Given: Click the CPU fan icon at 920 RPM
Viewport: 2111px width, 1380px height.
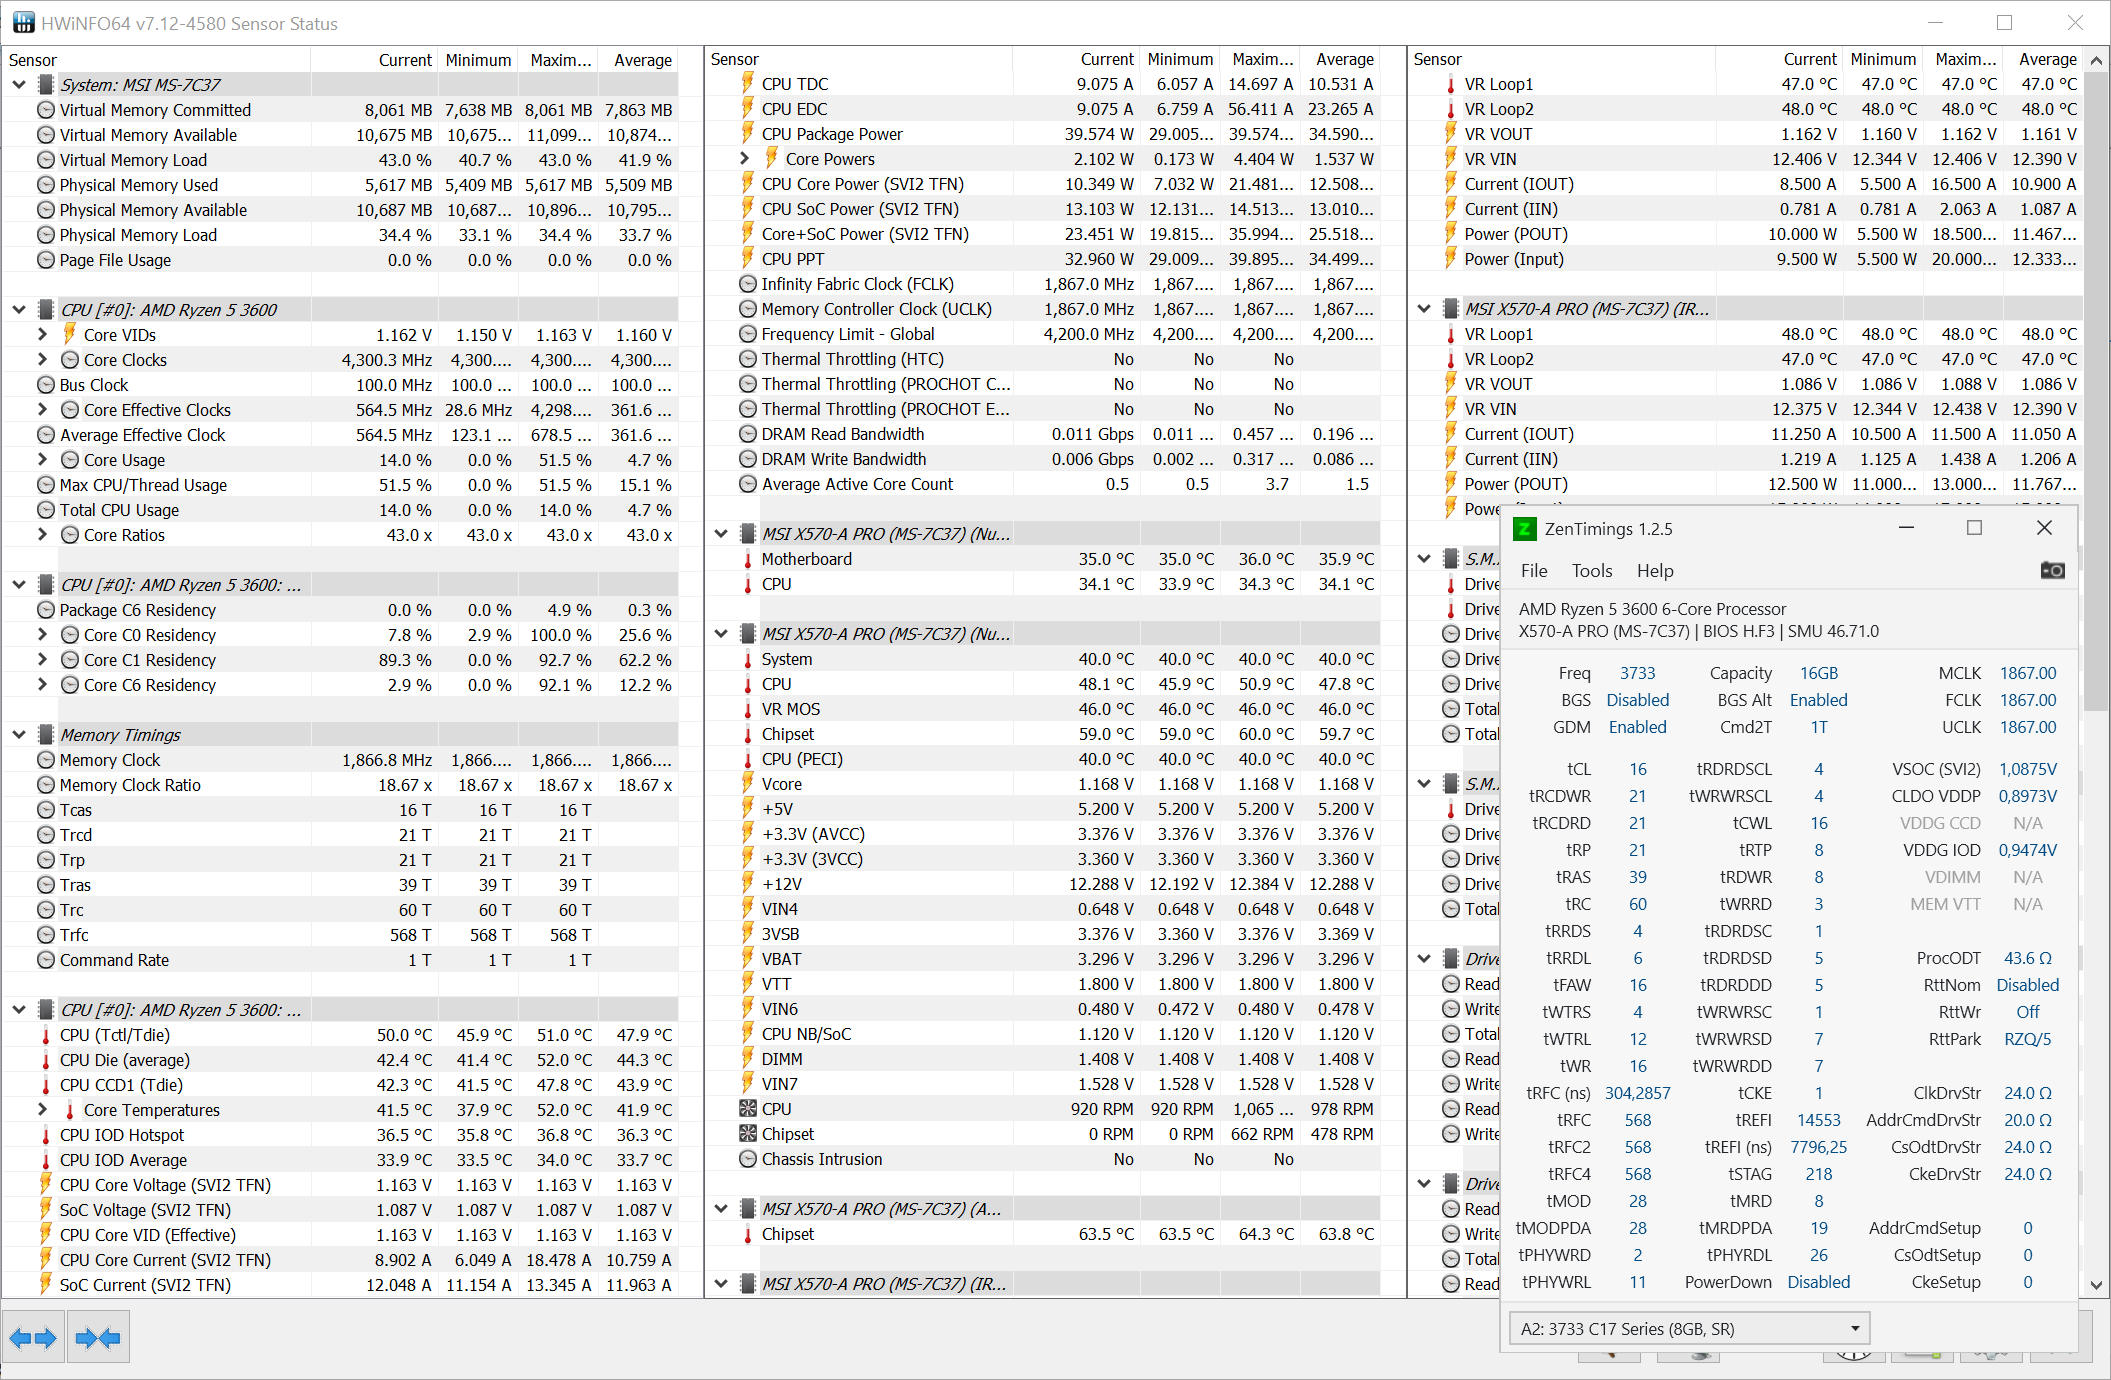Looking at the screenshot, I should [x=748, y=1109].
